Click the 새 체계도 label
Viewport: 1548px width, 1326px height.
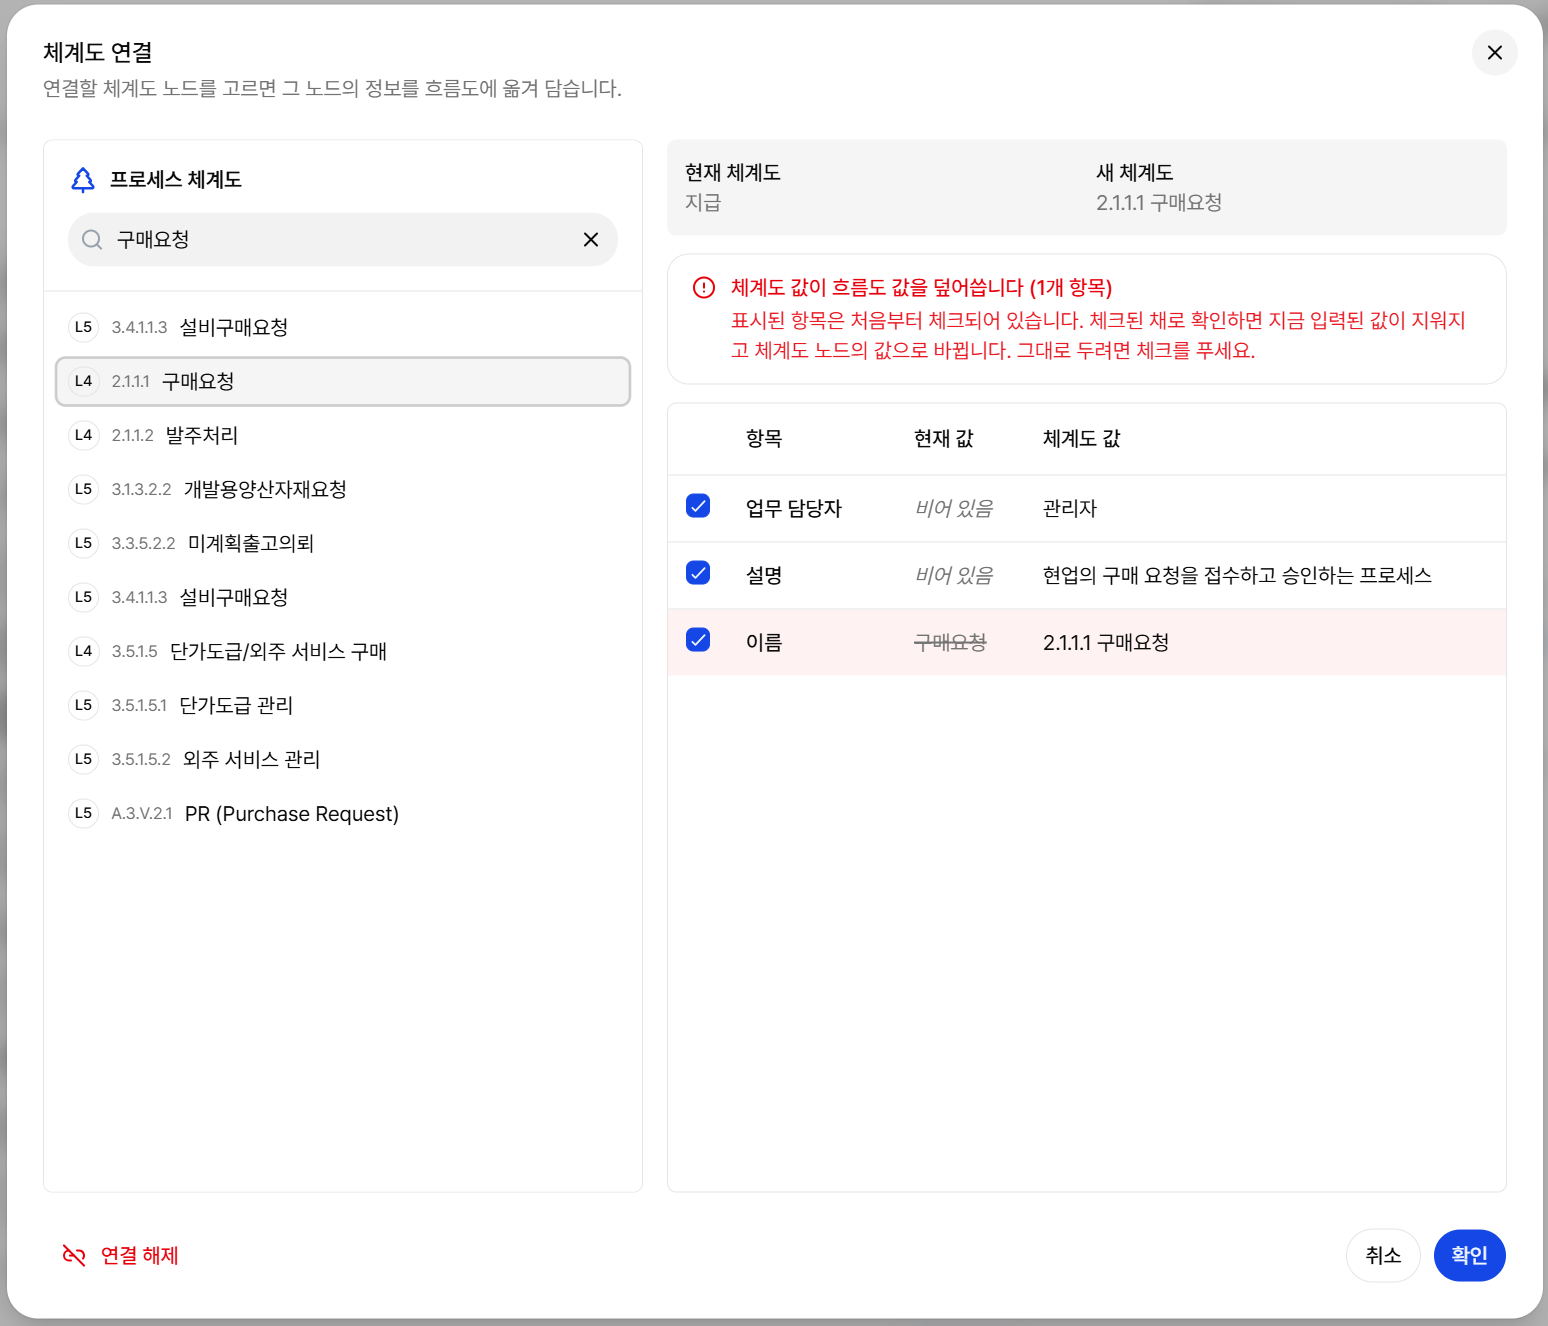coord(1134,172)
